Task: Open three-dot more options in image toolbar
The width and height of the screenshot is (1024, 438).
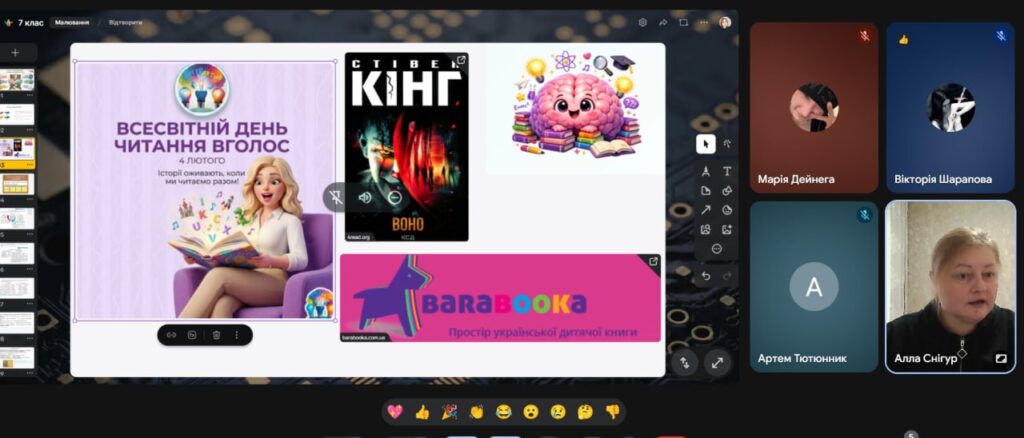Action: pyautogui.click(x=237, y=335)
